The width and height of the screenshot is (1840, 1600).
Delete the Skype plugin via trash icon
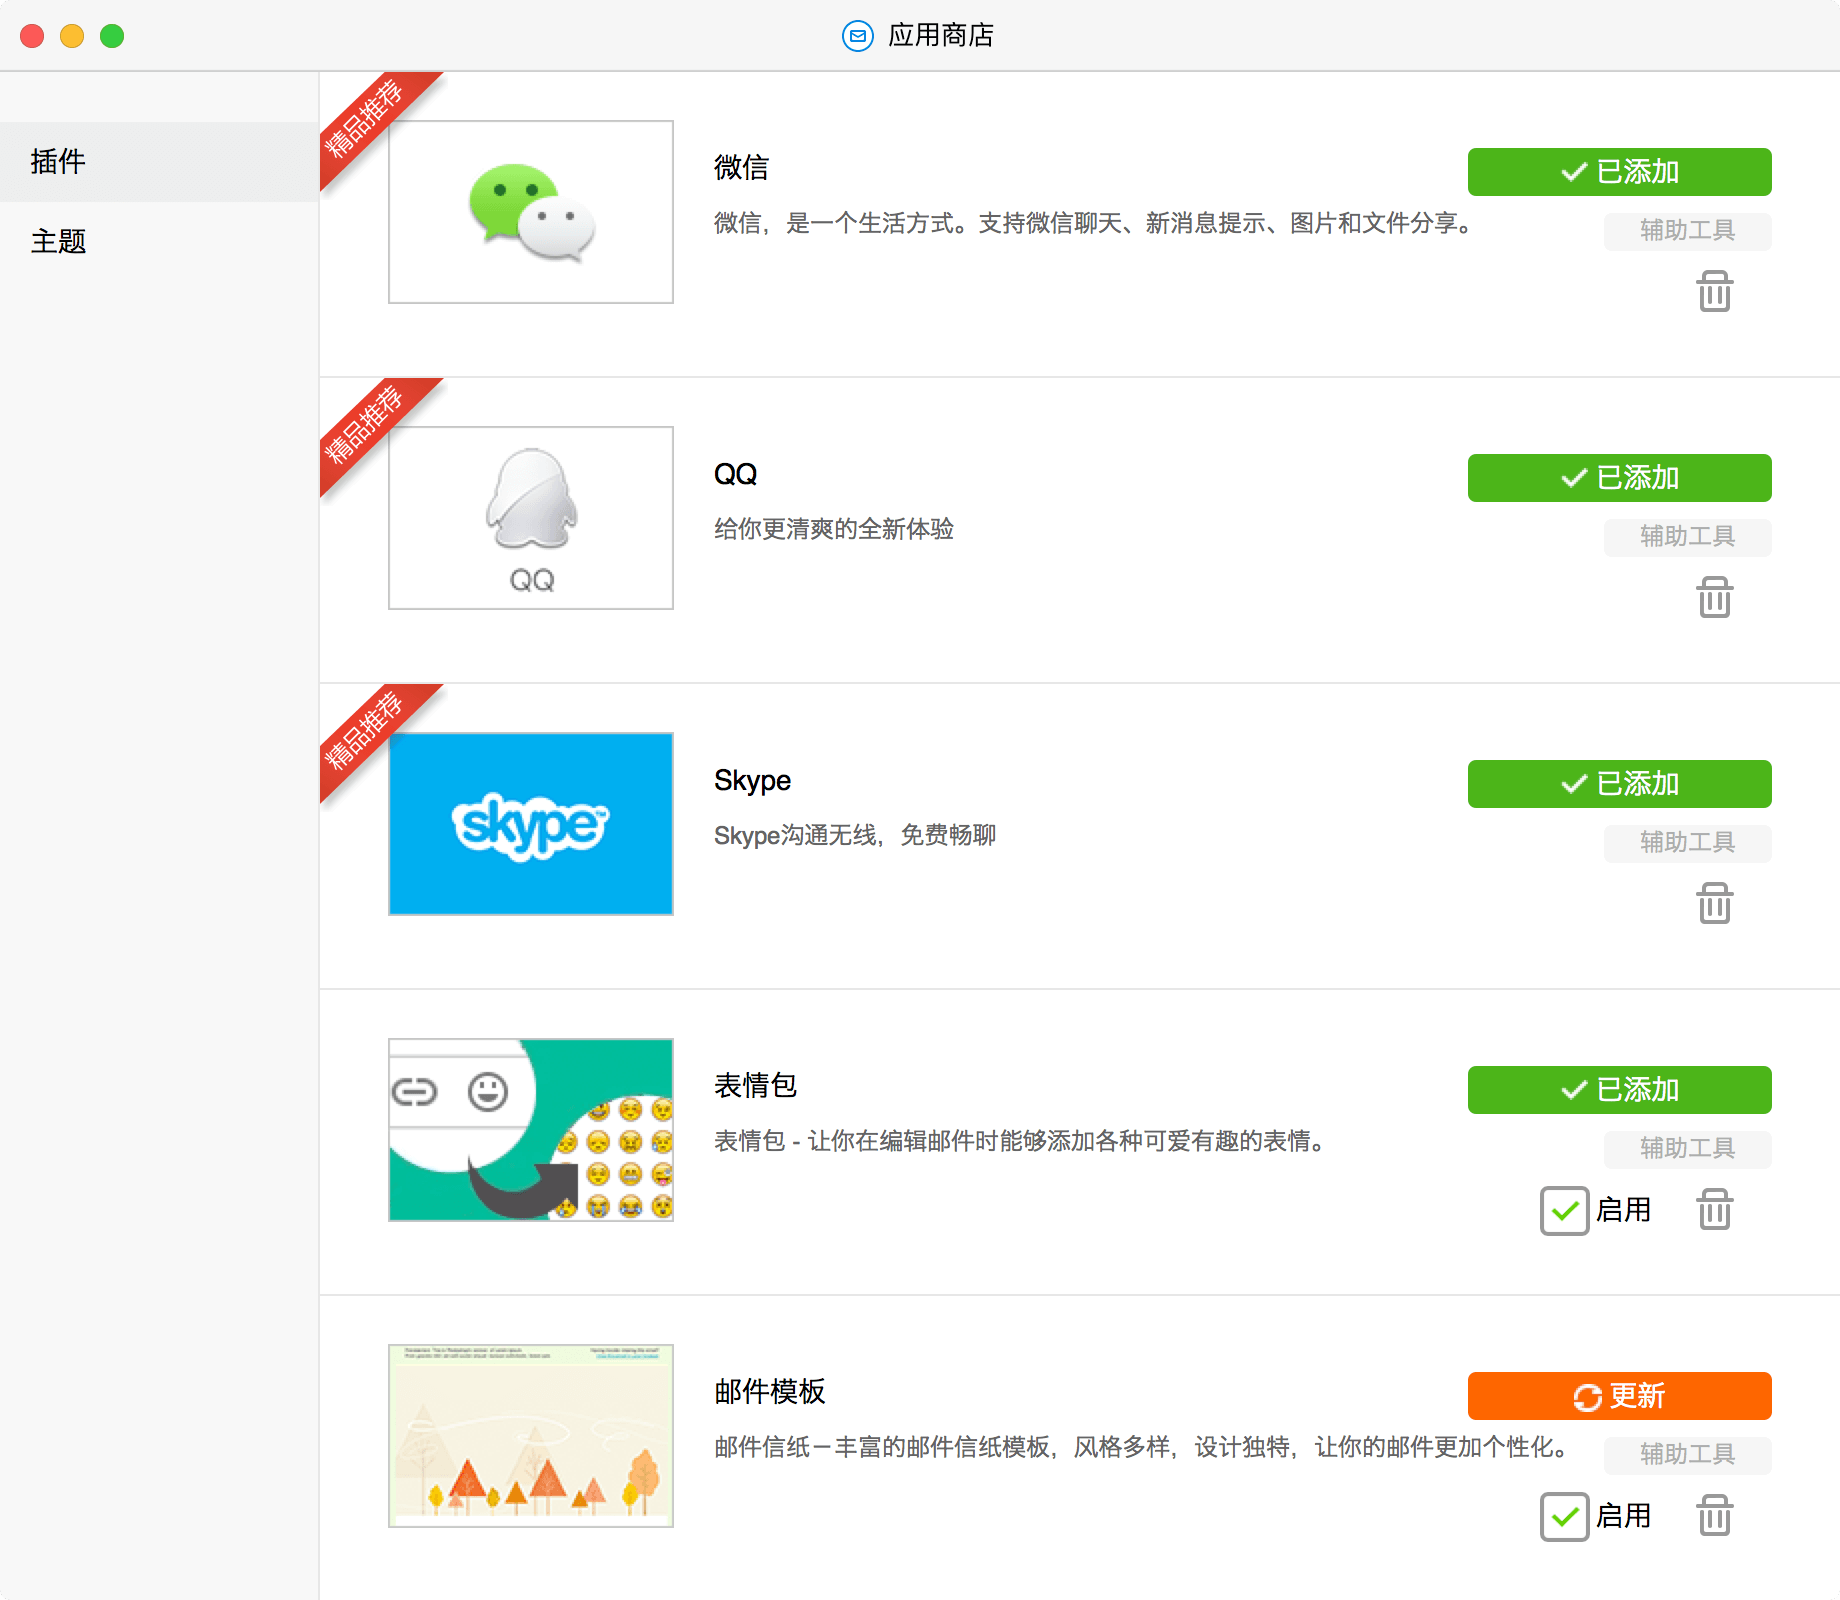tap(1714, 903)
